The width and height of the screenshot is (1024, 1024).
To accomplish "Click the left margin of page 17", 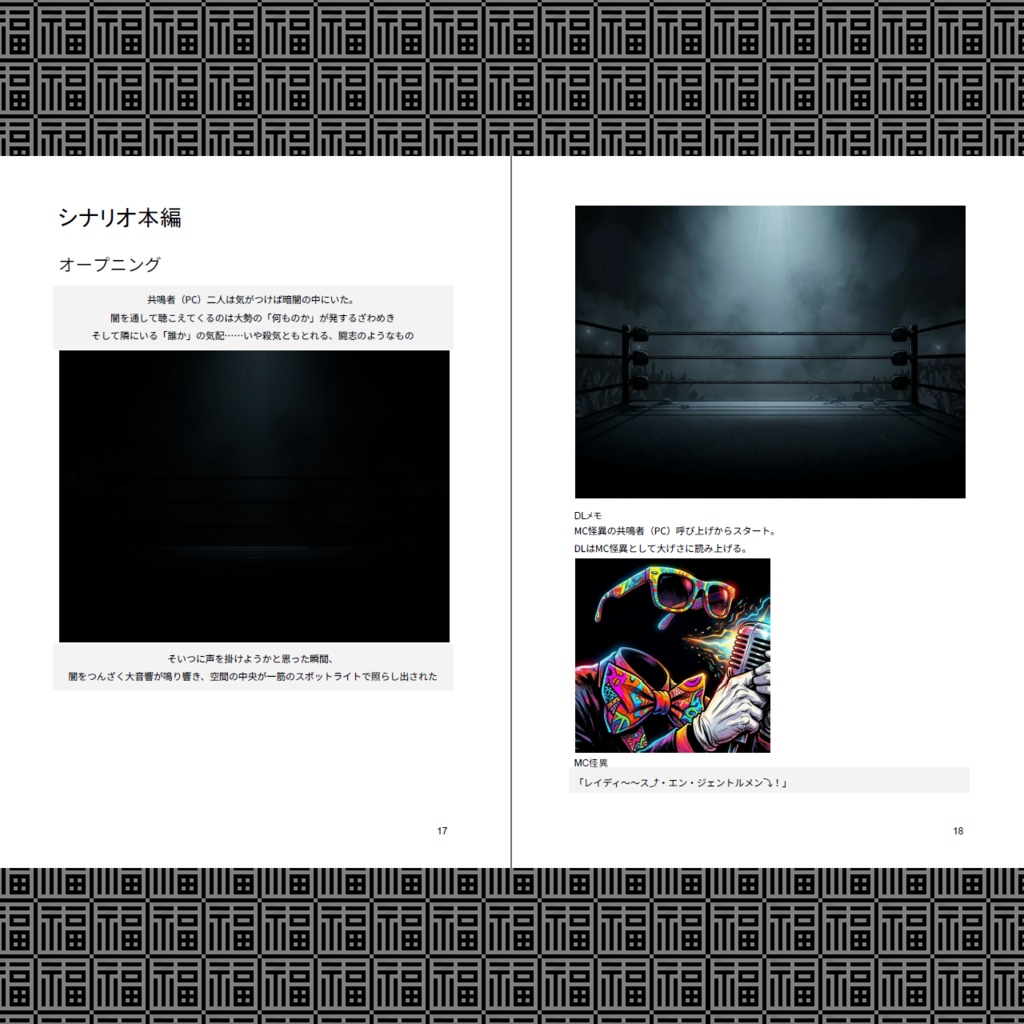I will point(30,500).
